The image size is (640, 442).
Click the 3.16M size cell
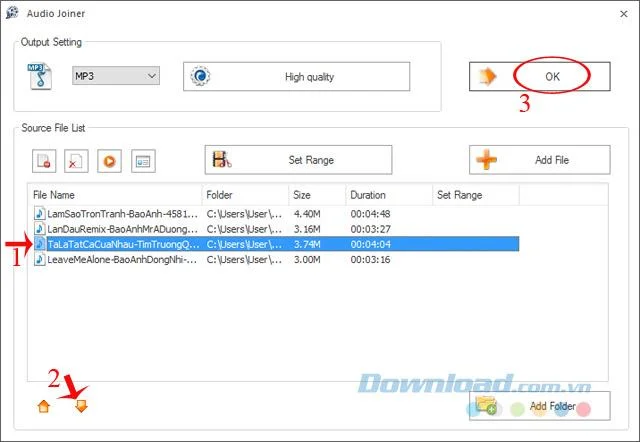(307, 229)
